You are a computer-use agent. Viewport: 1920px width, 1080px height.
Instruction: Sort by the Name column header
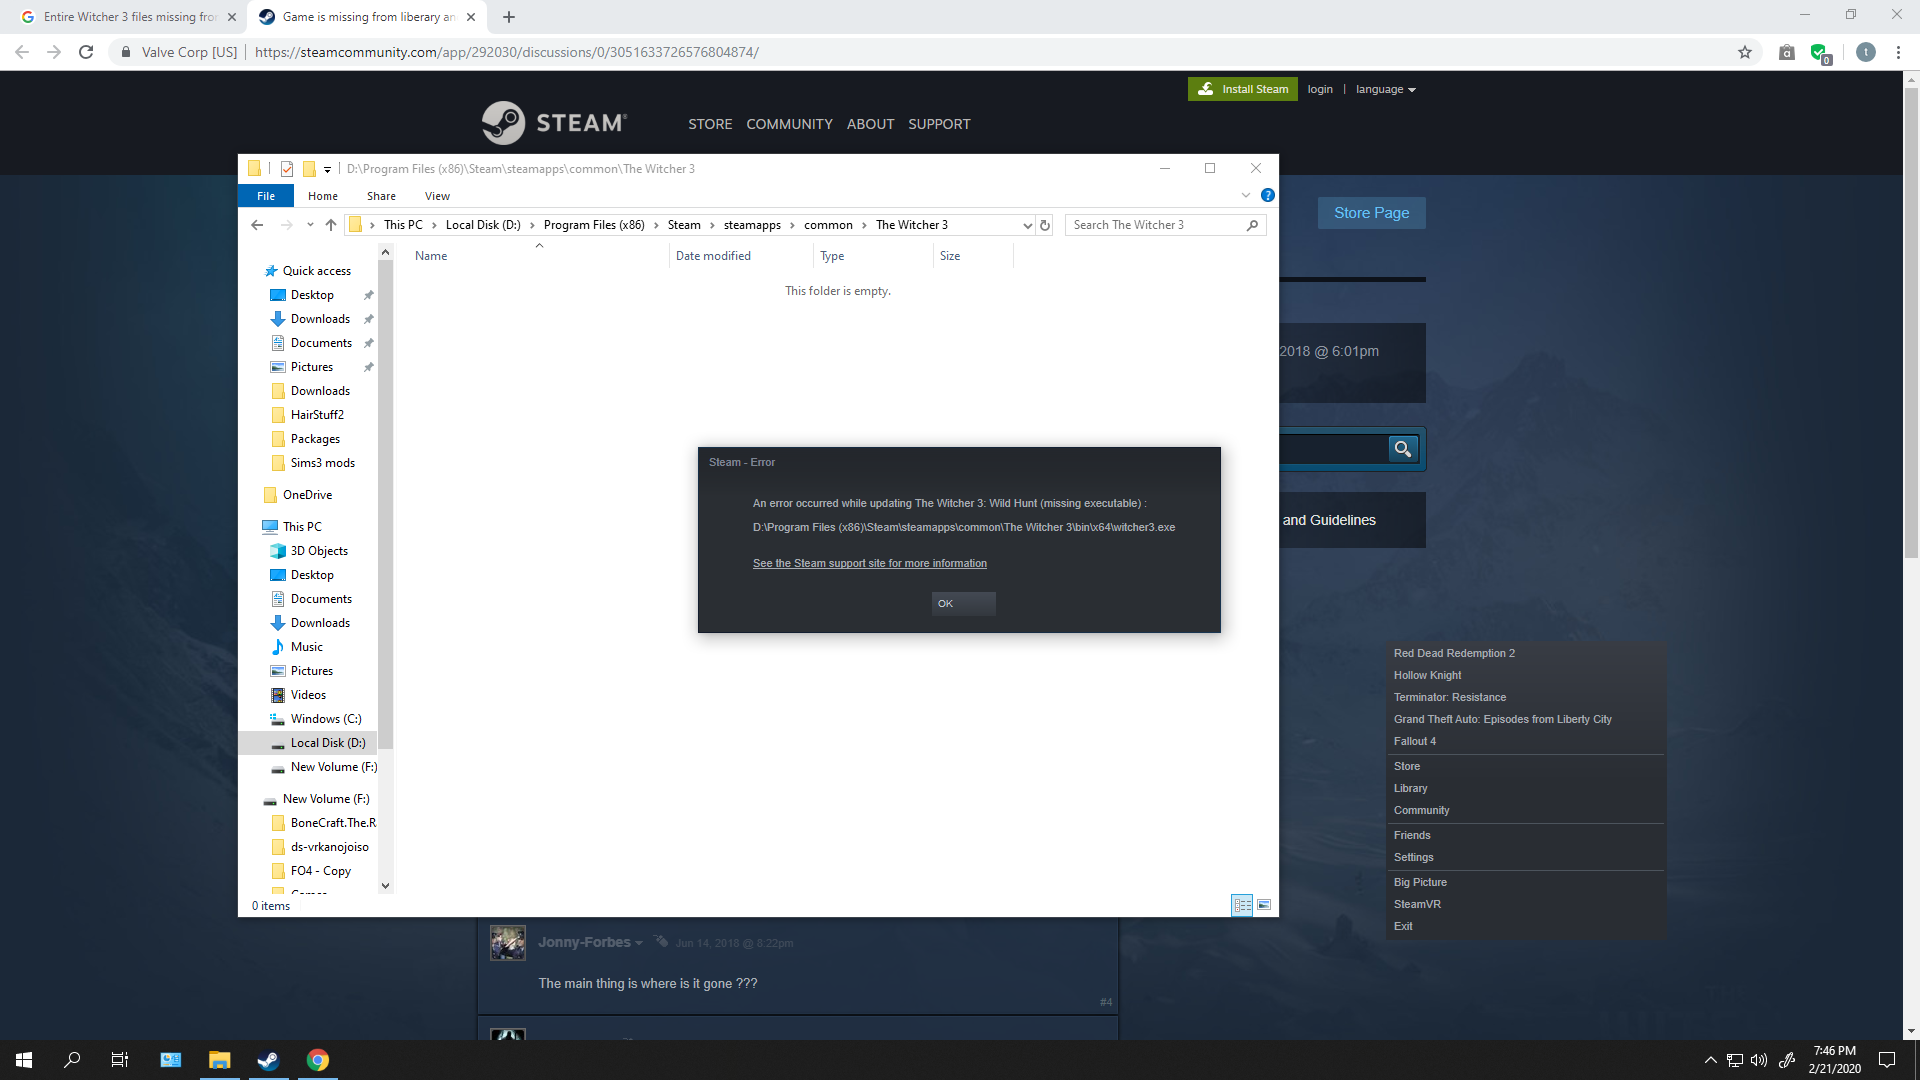pyautogui.click(x=431, y=256)
